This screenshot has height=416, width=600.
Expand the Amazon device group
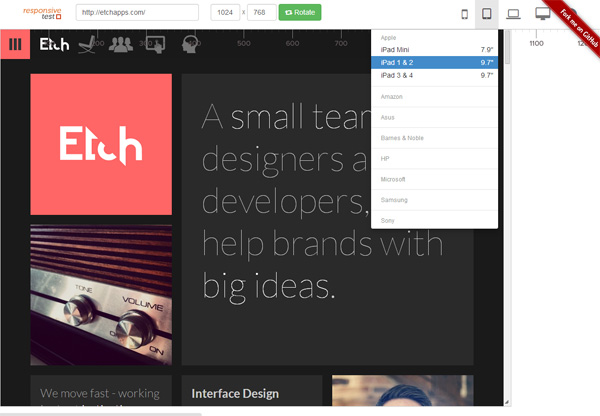434,97
